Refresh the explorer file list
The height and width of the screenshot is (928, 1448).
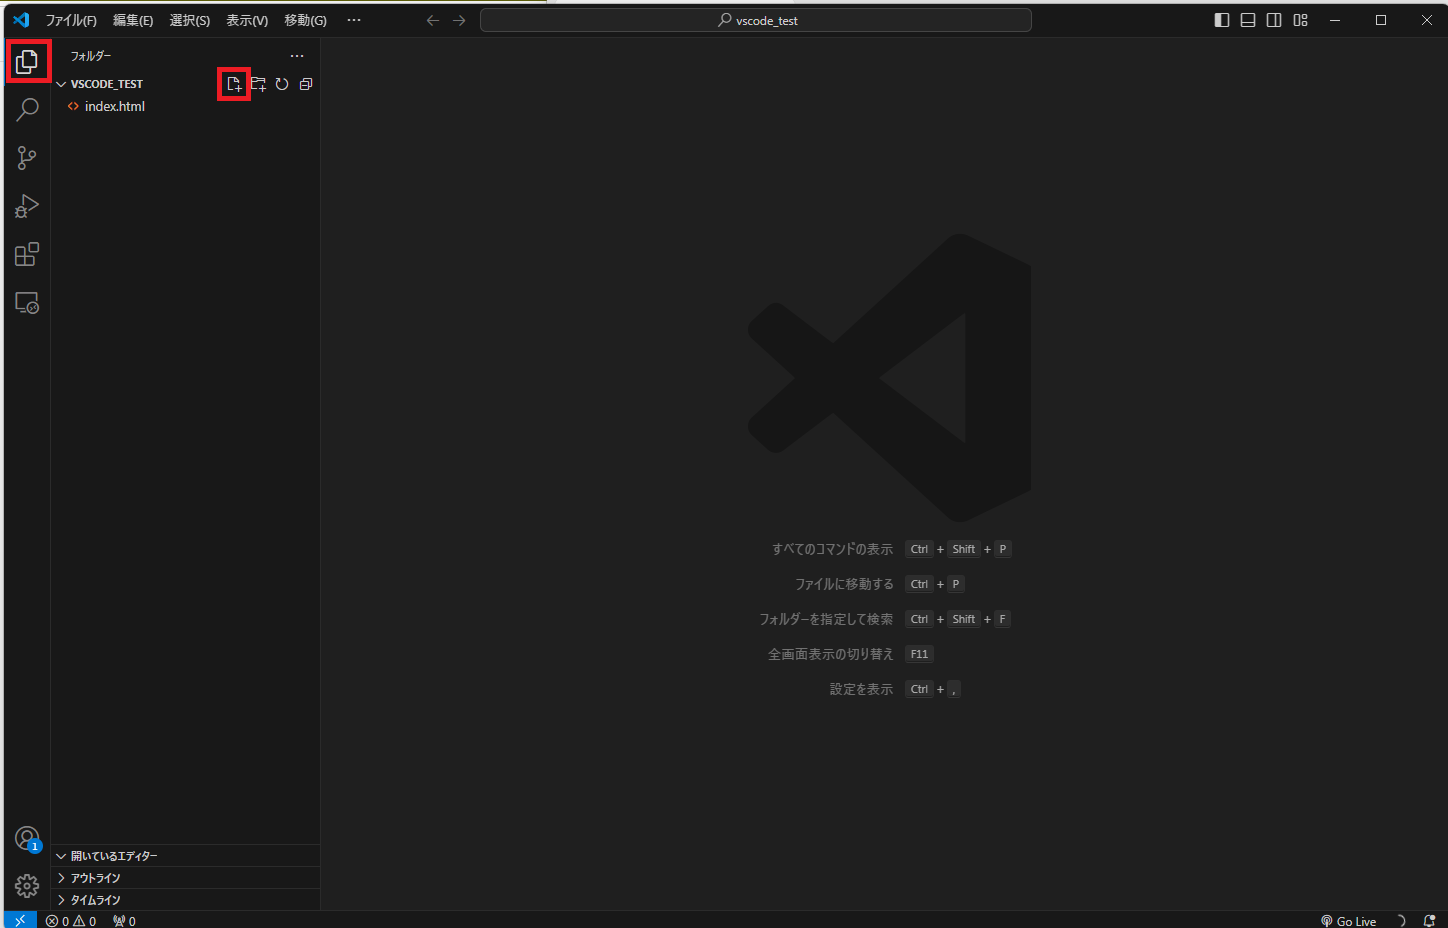282,84
